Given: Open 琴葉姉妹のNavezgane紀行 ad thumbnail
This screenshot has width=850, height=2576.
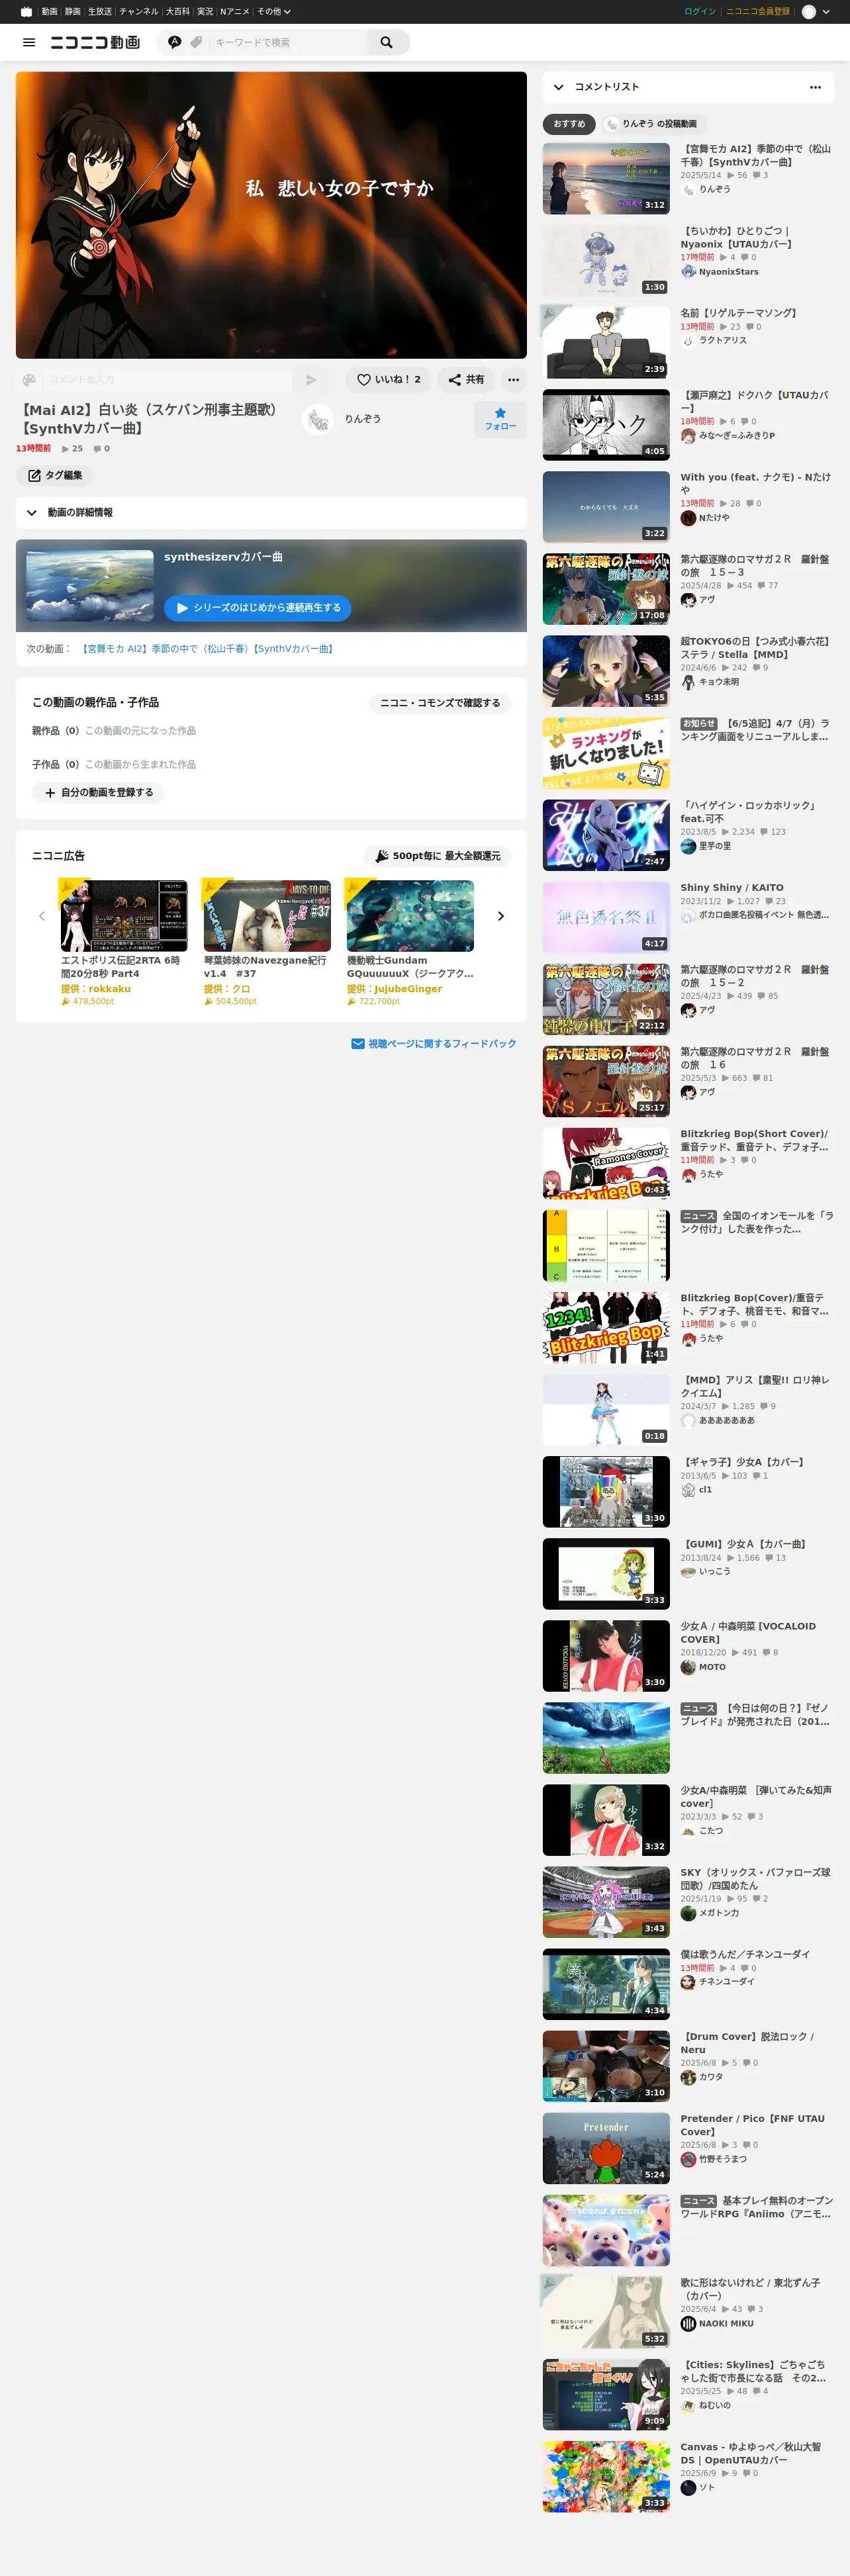Looking at the screenshot, I should pyautogui.click(x=267, y=916).
